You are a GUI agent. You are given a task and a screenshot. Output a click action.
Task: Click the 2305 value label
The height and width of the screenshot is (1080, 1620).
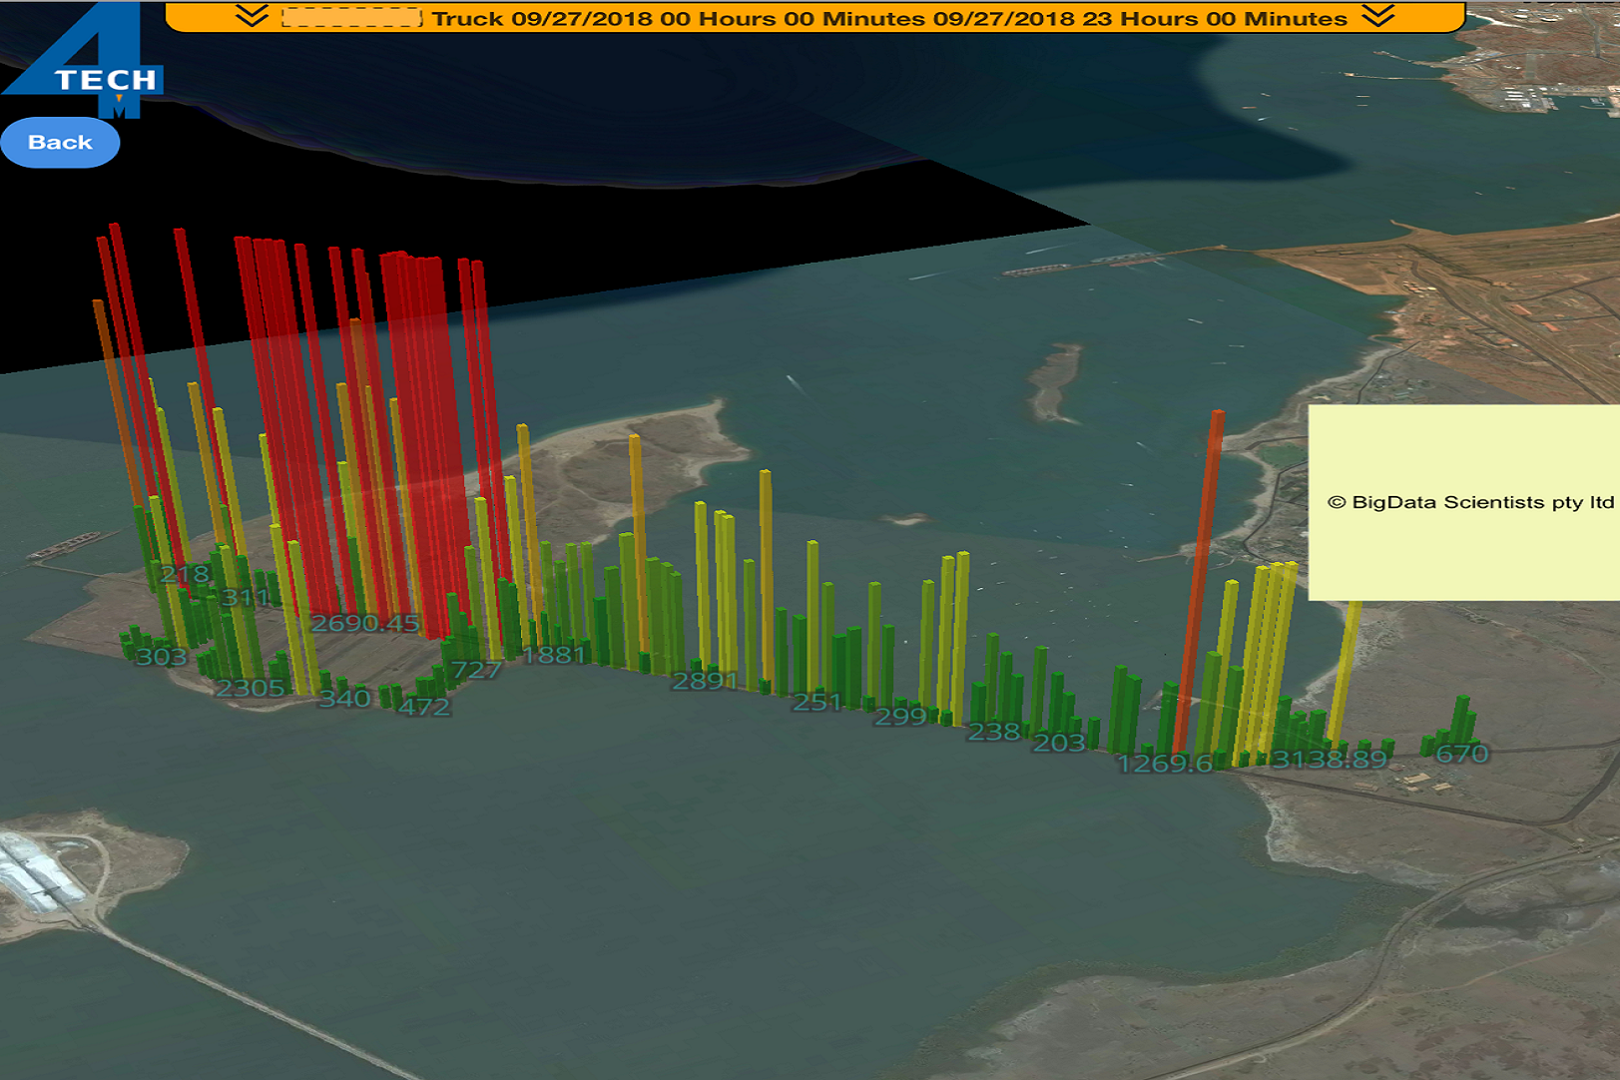point(250,688)
